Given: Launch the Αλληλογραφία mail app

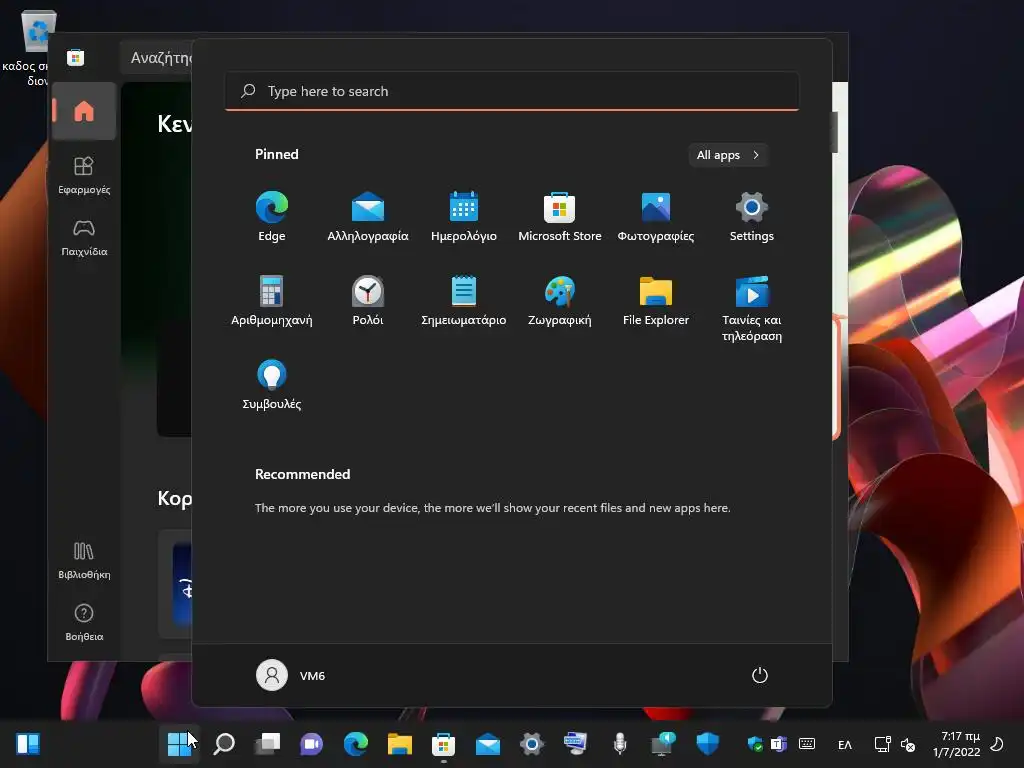Looking at the screenshot, I should (368, 217).
